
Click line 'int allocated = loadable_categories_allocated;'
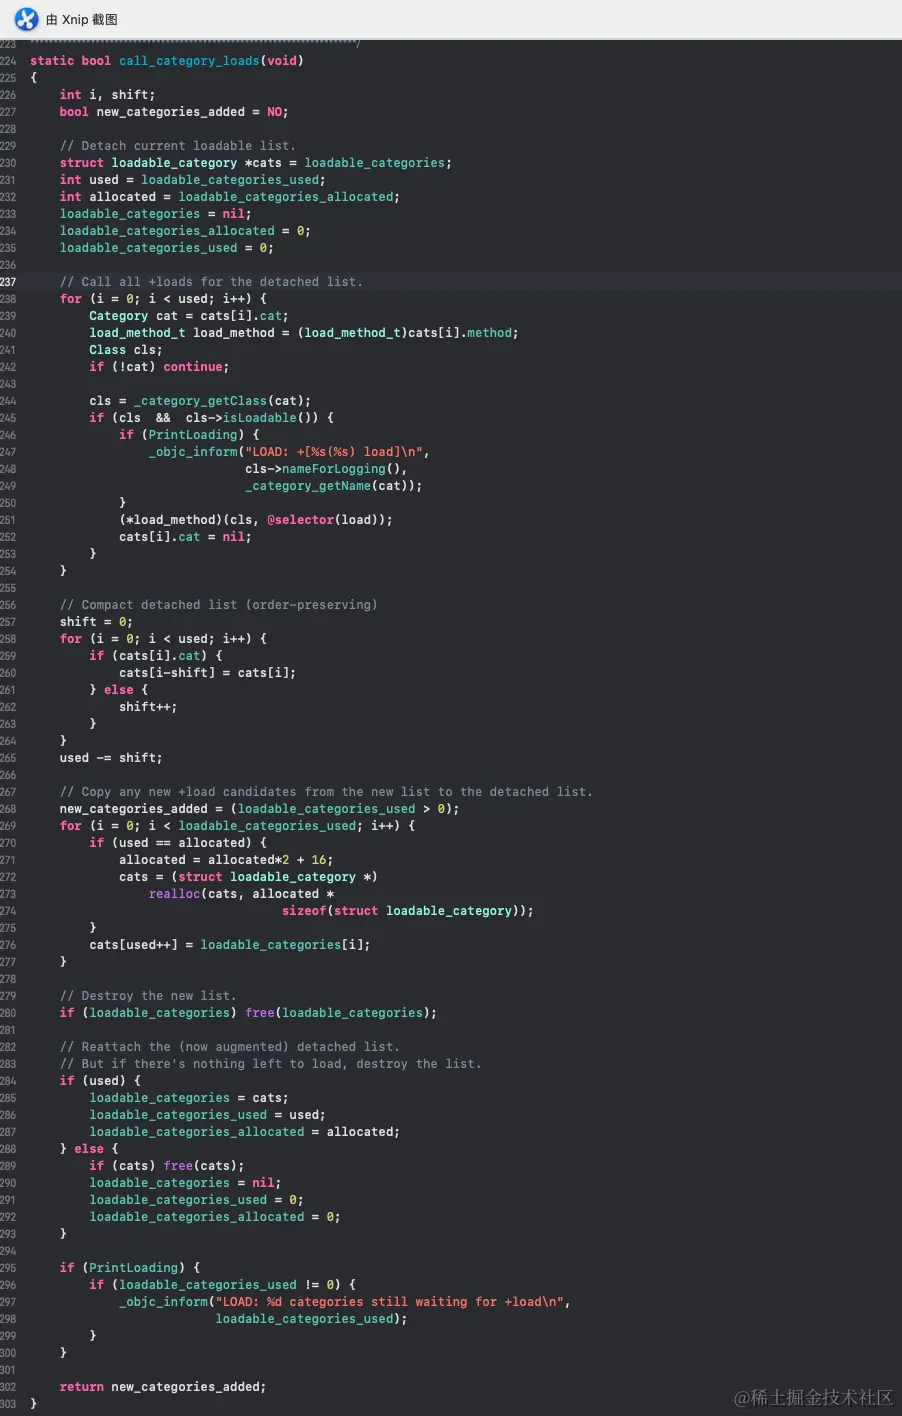coord(230,197)
